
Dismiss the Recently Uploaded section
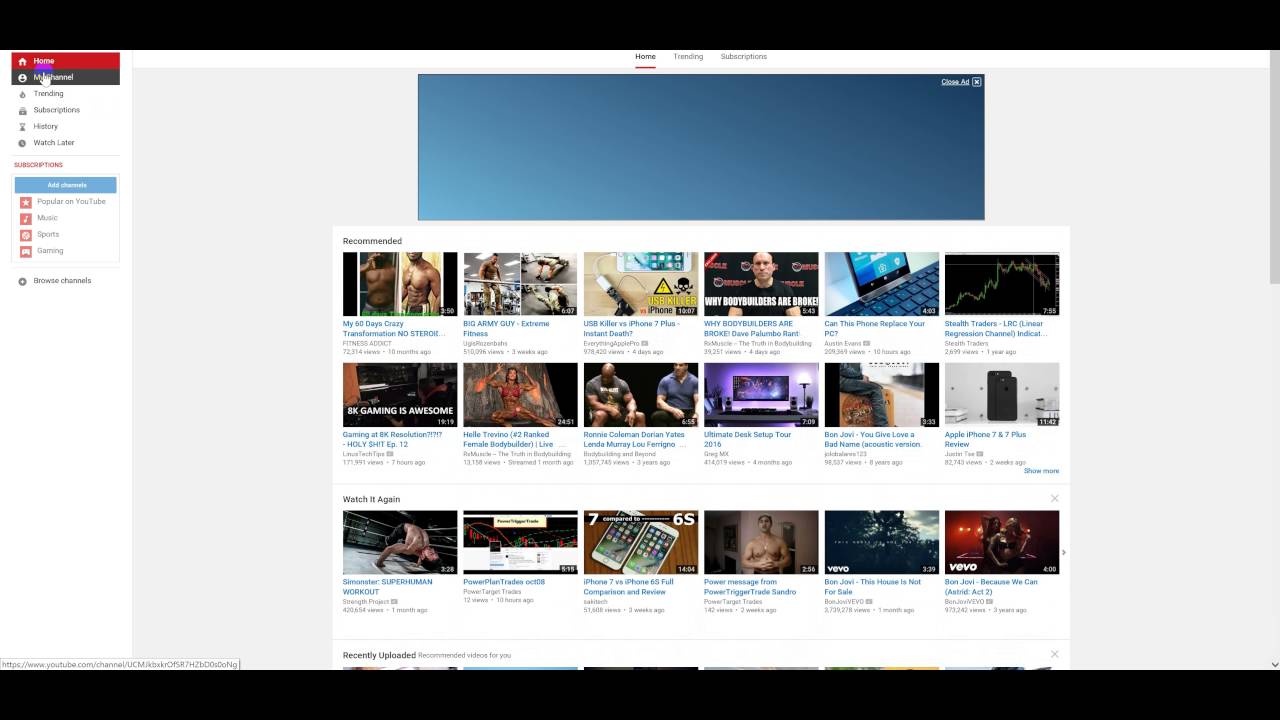(x=1054, y=654)
